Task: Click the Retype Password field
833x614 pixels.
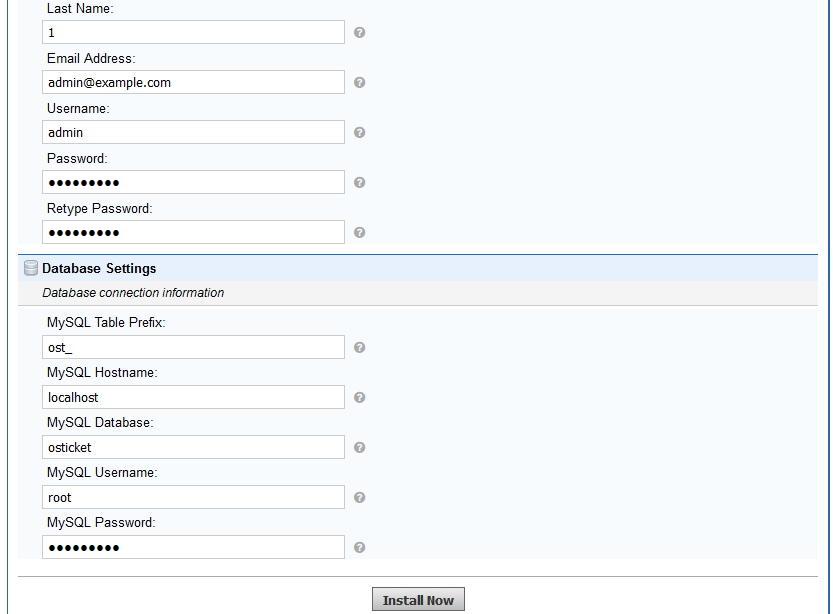Action: coord(194,232)
